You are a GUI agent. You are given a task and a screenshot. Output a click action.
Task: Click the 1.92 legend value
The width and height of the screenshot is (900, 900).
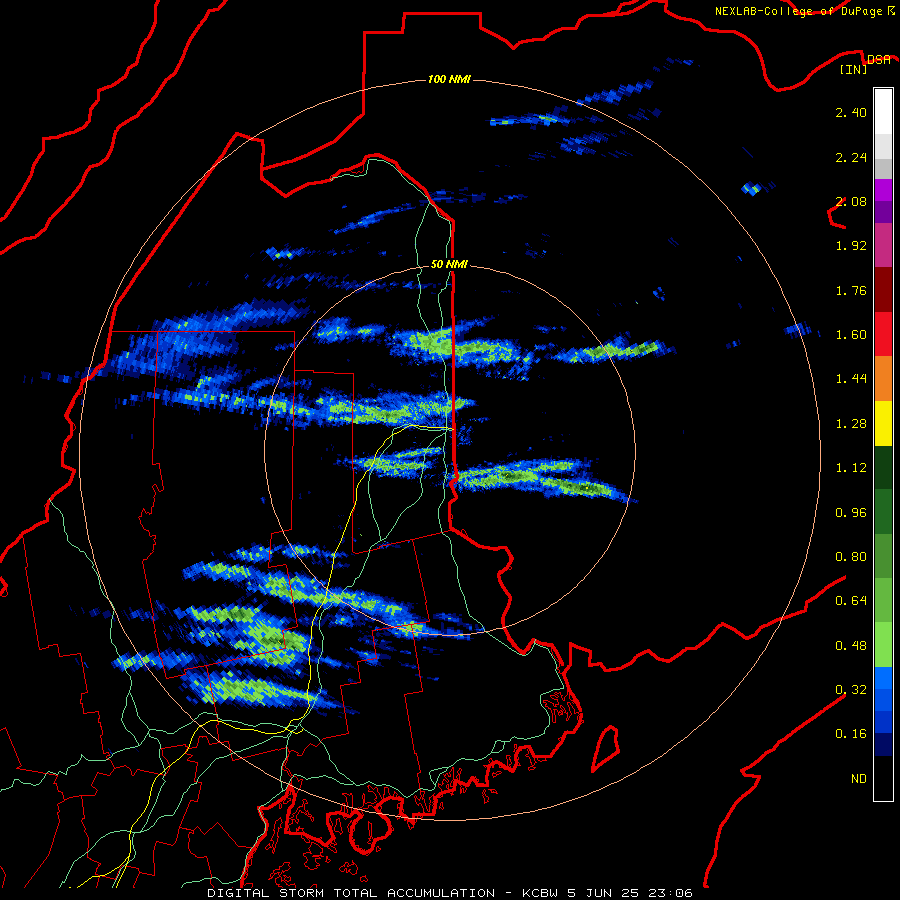851,246
